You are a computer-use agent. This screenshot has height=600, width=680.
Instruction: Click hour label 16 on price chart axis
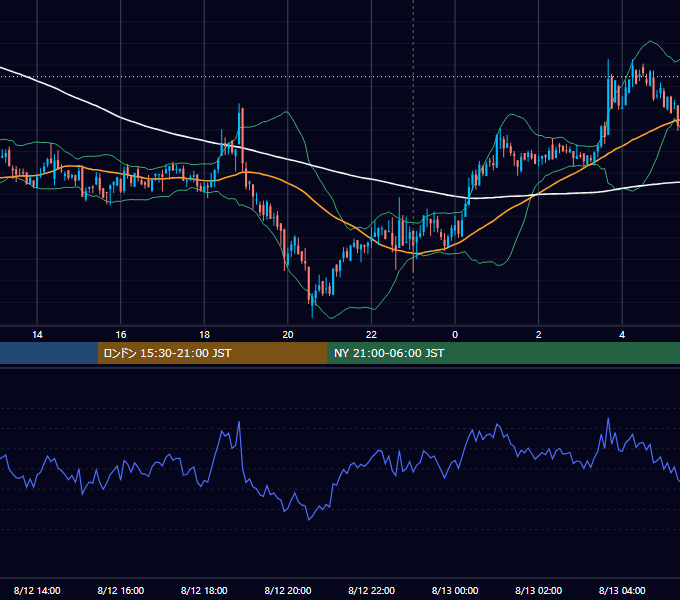(x=121, y=335)
